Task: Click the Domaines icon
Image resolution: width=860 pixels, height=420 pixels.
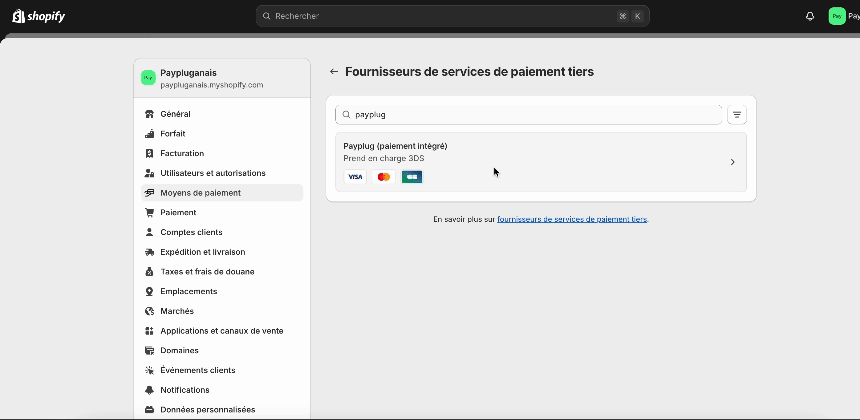Action: click(x=149, y=350)
